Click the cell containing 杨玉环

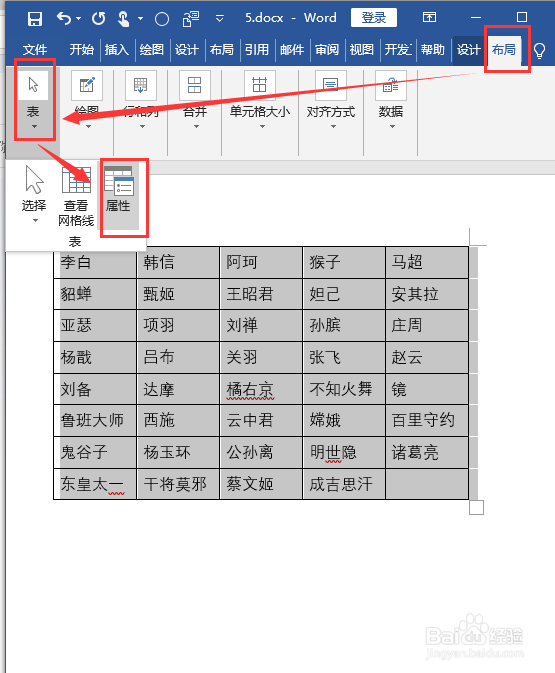178,452
